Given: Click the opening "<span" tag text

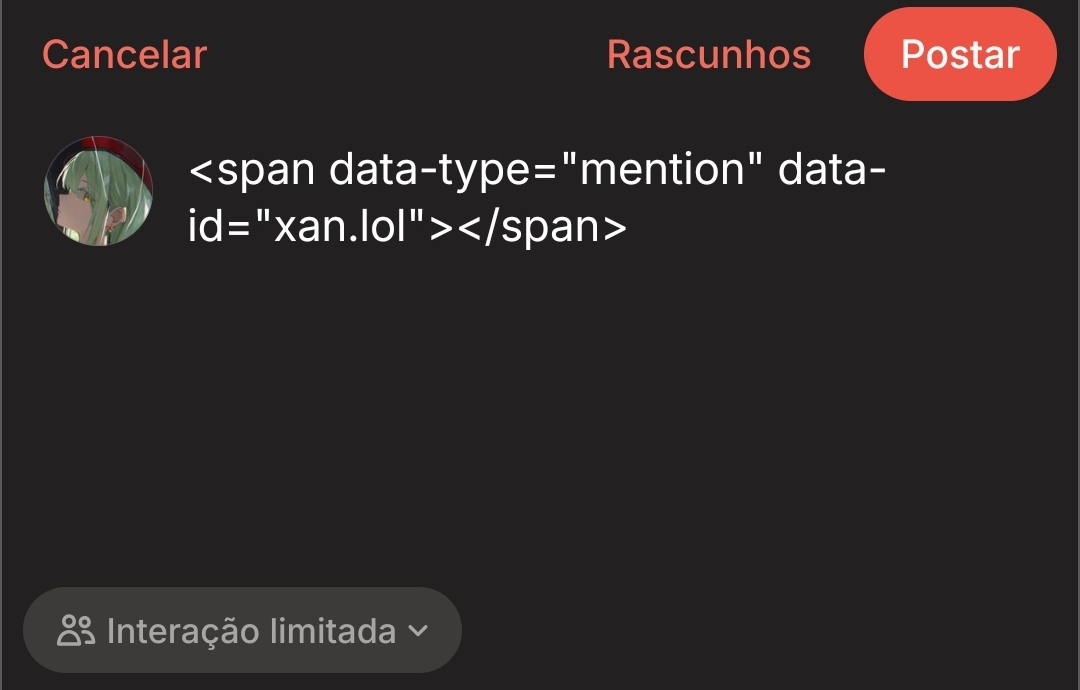Looking at the screenshot, I should click(x=251, y=171).
